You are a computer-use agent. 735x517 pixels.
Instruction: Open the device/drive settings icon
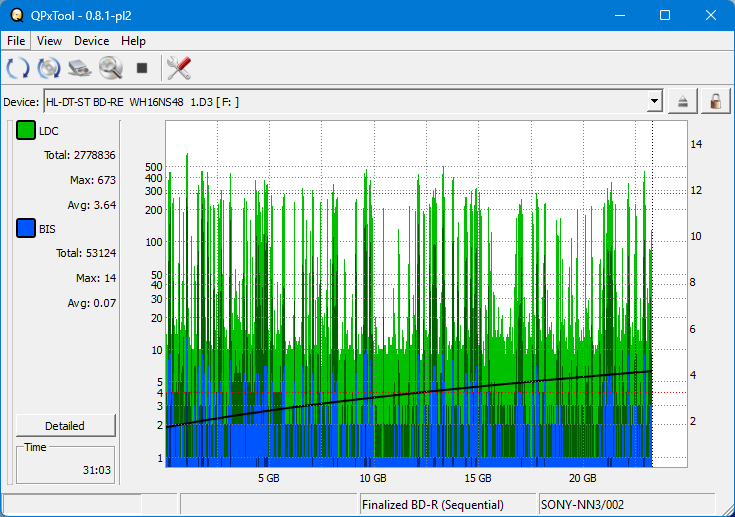(80, 68)
